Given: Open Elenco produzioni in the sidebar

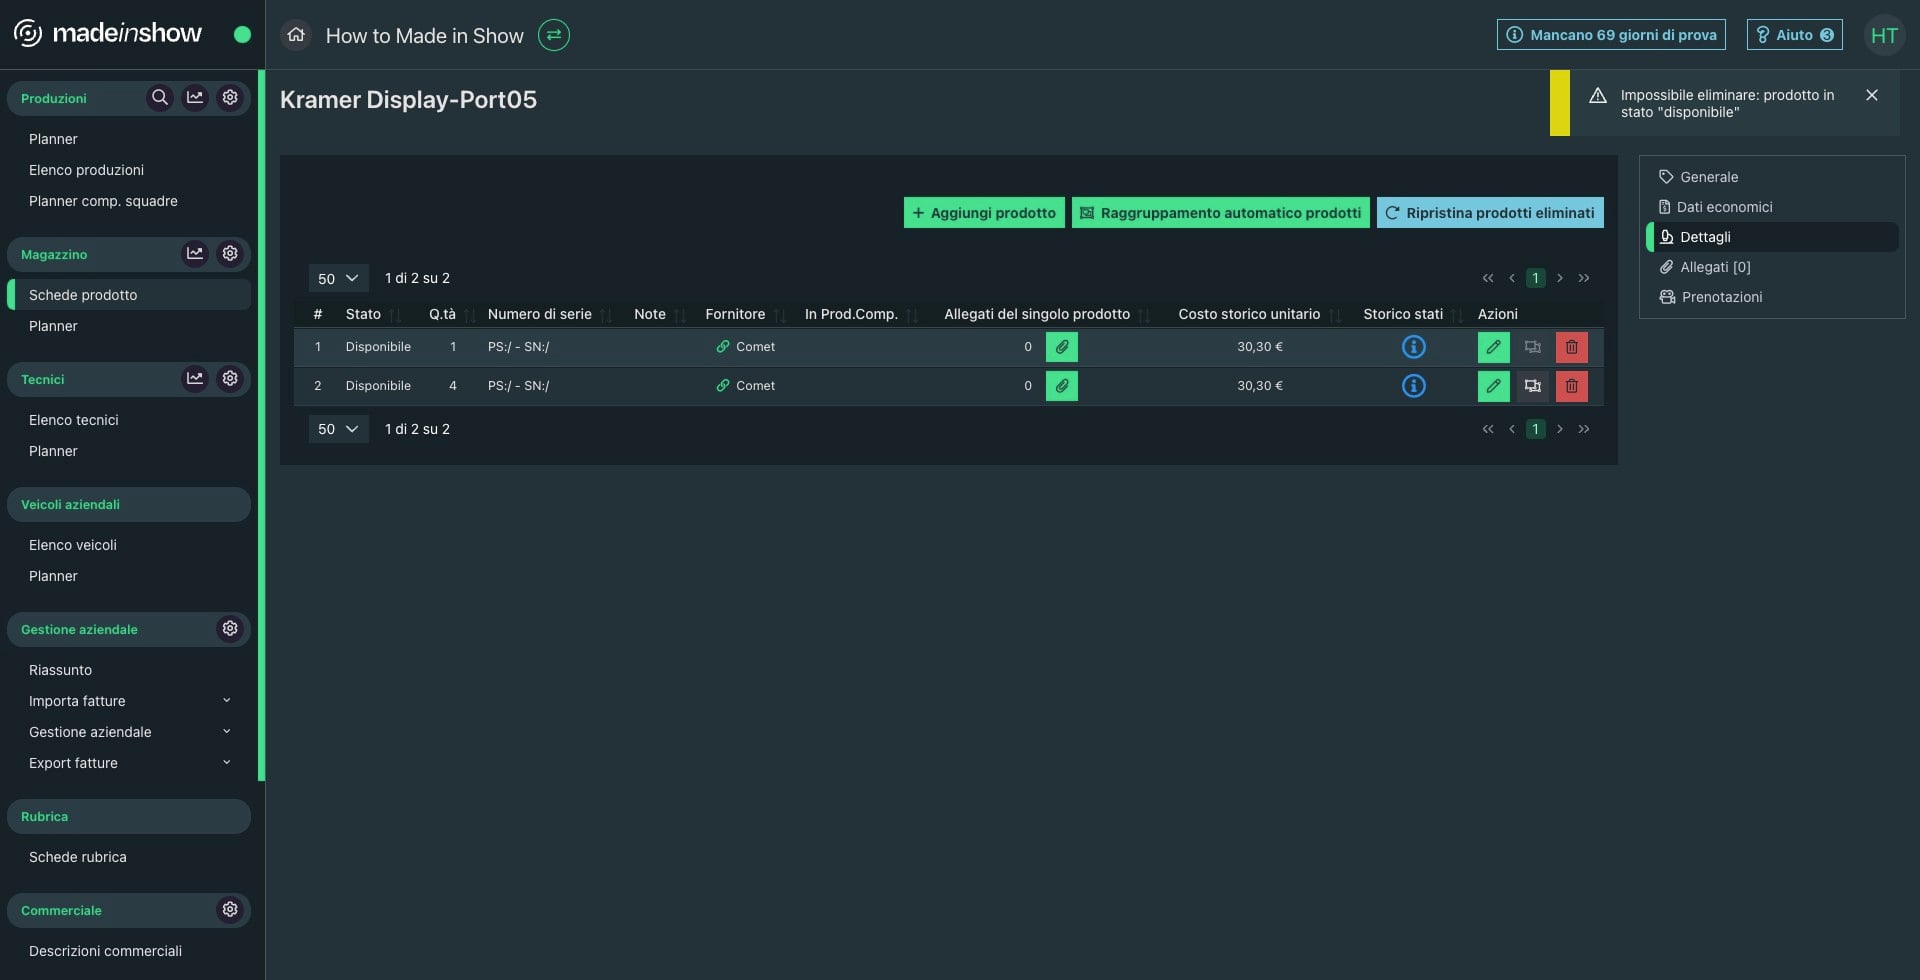Looking at the screenshot, I should [x=86, y=170].
